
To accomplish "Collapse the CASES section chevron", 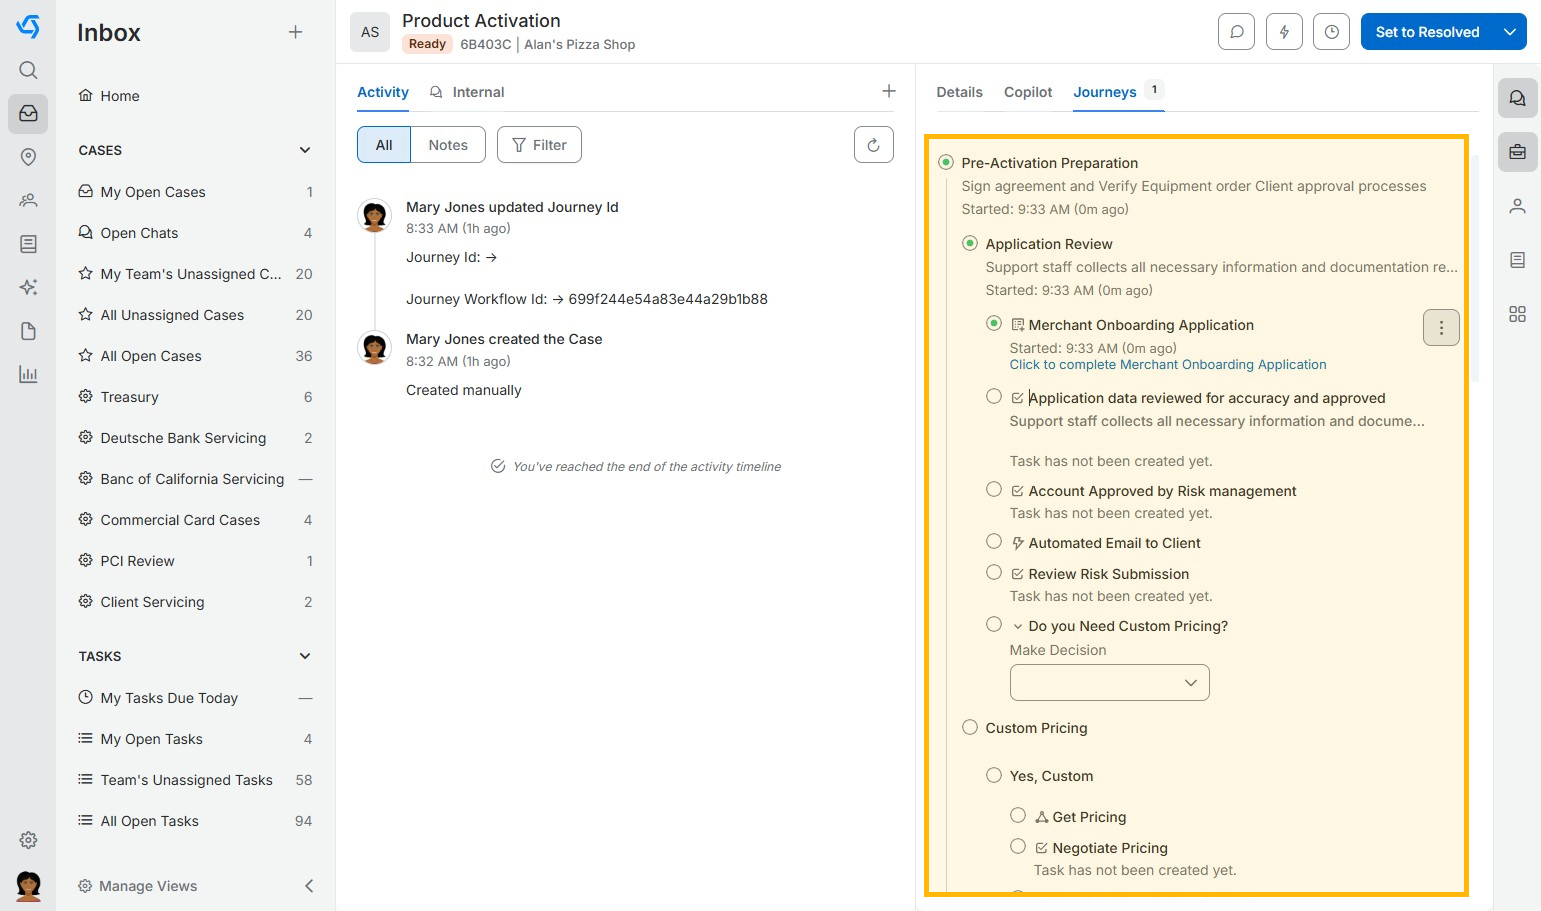I will pyautogui.click(x=305, y=150).
